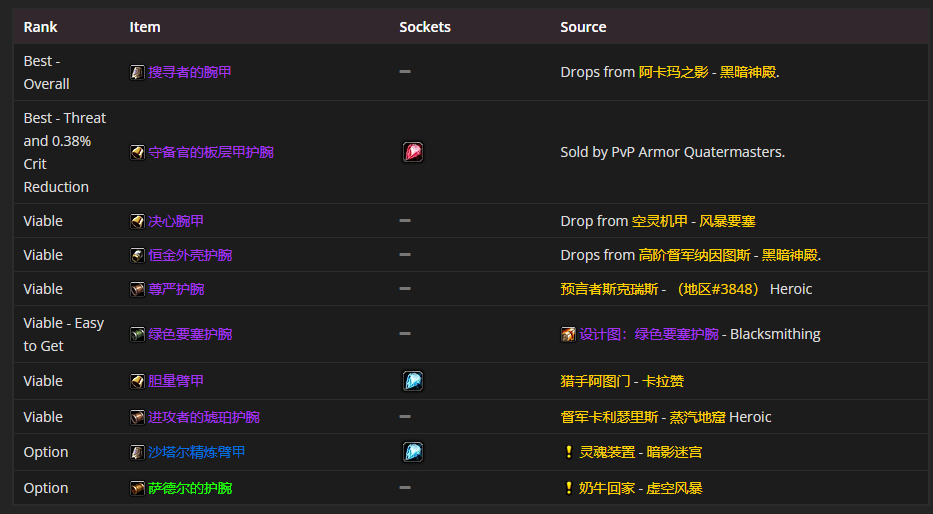Click the yellow quest icon before 灵魂装置
Viewport: 933px width, 514px height.
click(569, 452)
